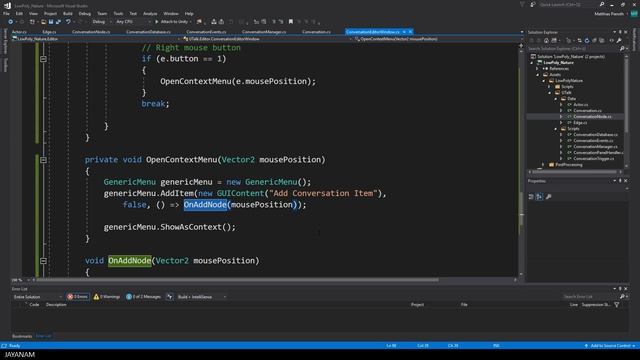Toggle the 0 of 2 Messages filter
Screen dimensions: 640x360
coord(143,297)
